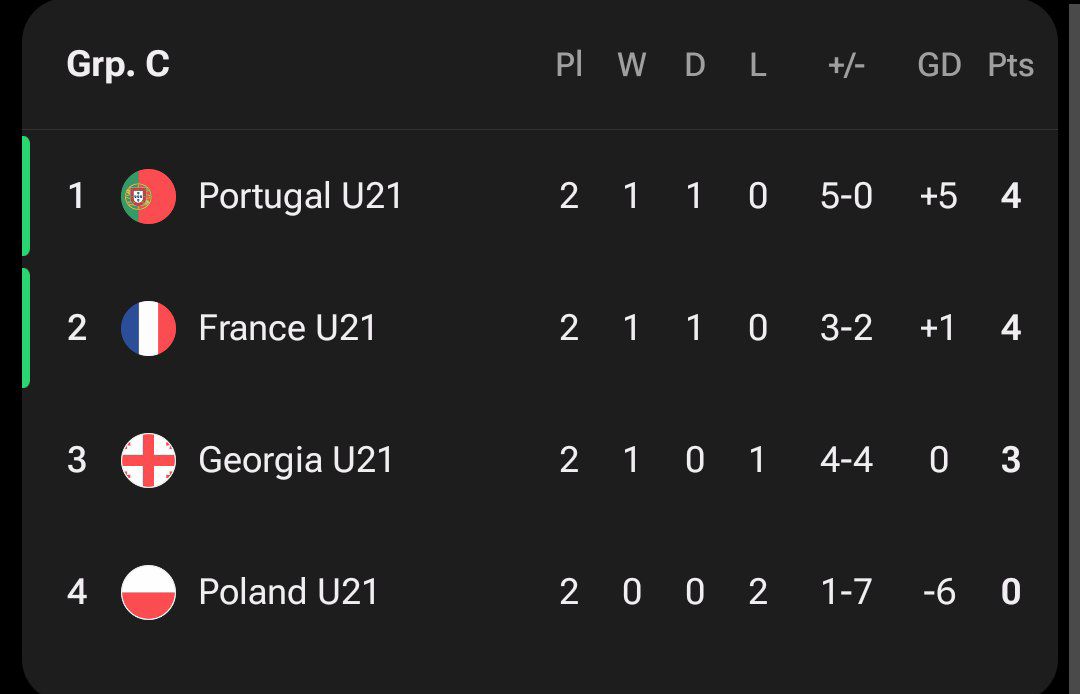
Task: Click the Pl matches played column header
Action: coord(569,65)
